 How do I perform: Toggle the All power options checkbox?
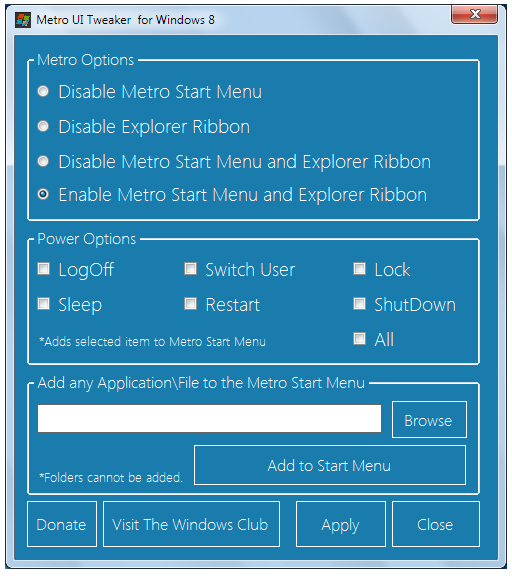pos(359,339)
